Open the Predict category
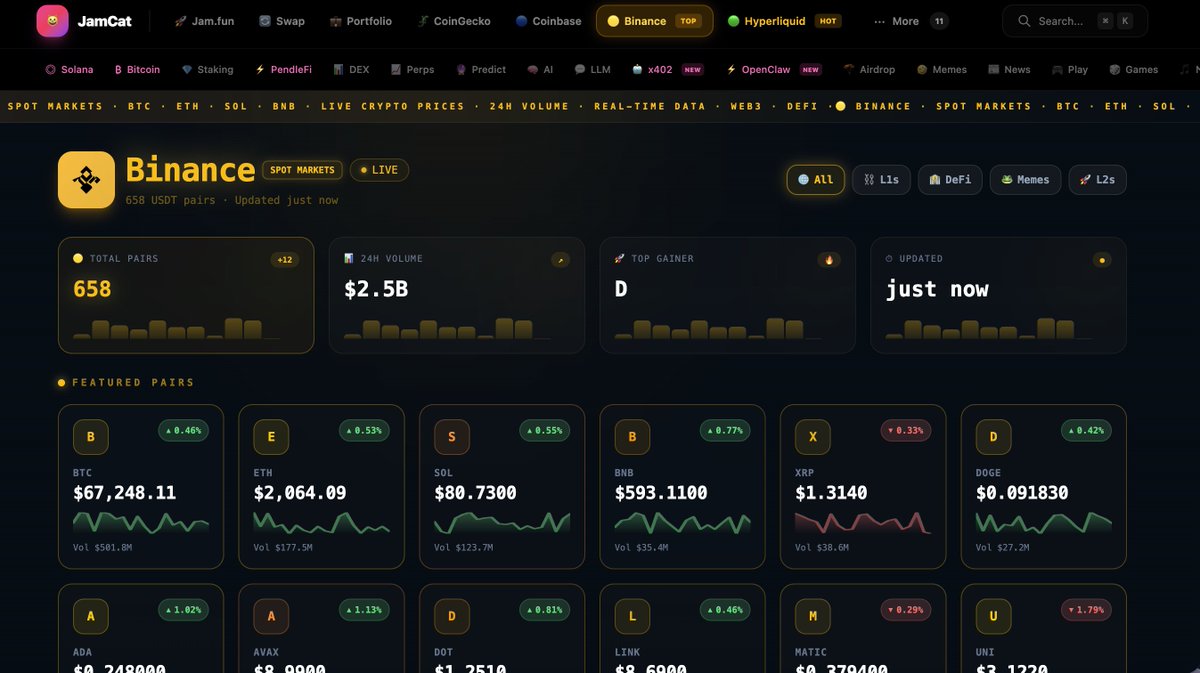This screenshot has width=1200, height=673. click(x=481, y=70)
